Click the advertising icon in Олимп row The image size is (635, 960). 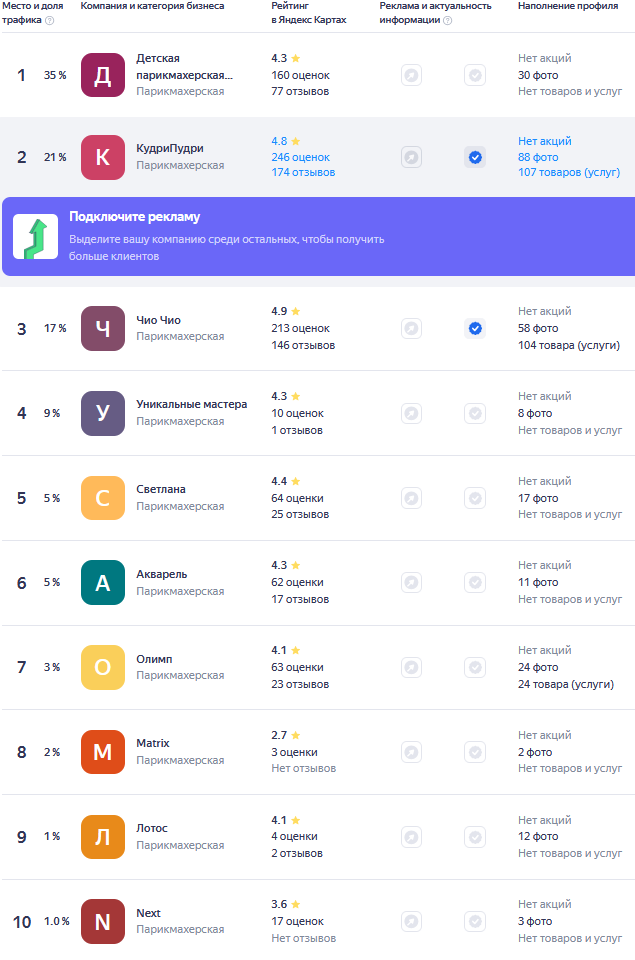pos(411,667)
